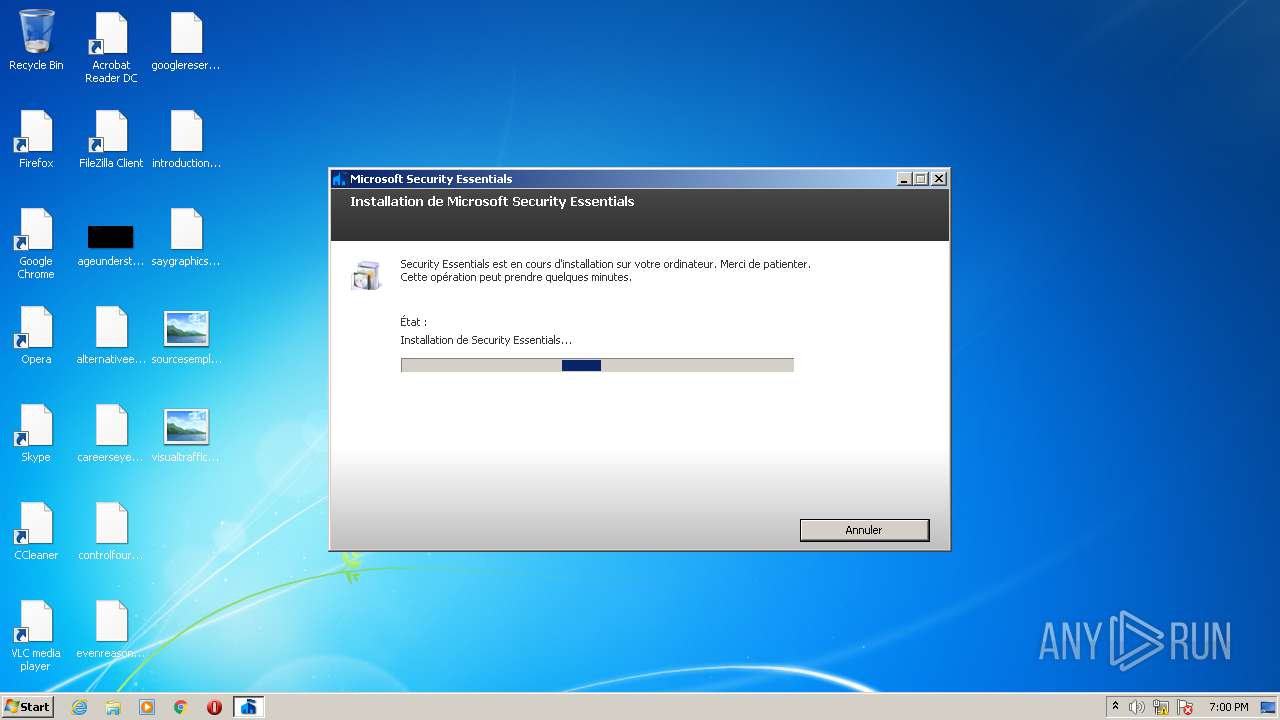Click the Annuler button in installer
Viewport: 1280px width, 720px height.
[864, 530]
